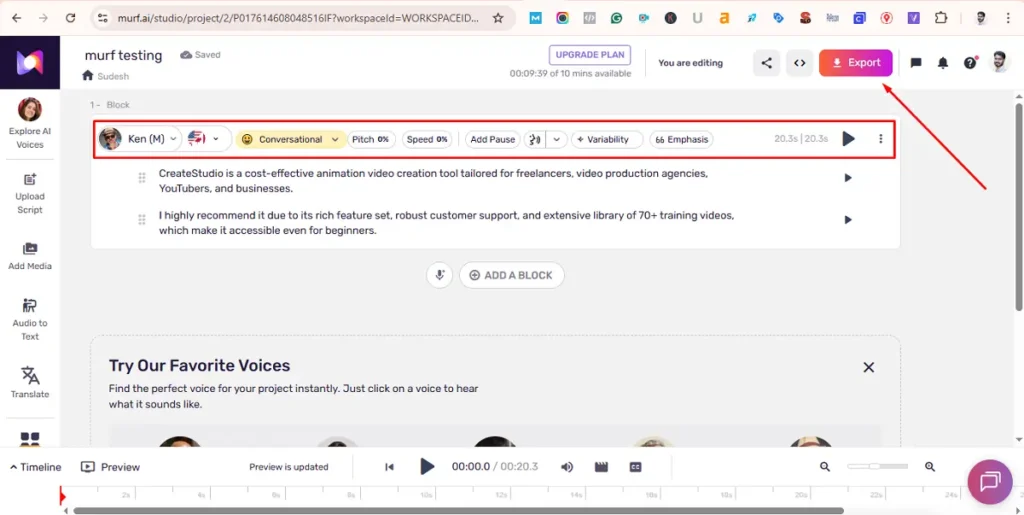This screenshot has height=515, width=1024.
Task: Open the Amazon 'a' extension icon
Action: (724, 18)
